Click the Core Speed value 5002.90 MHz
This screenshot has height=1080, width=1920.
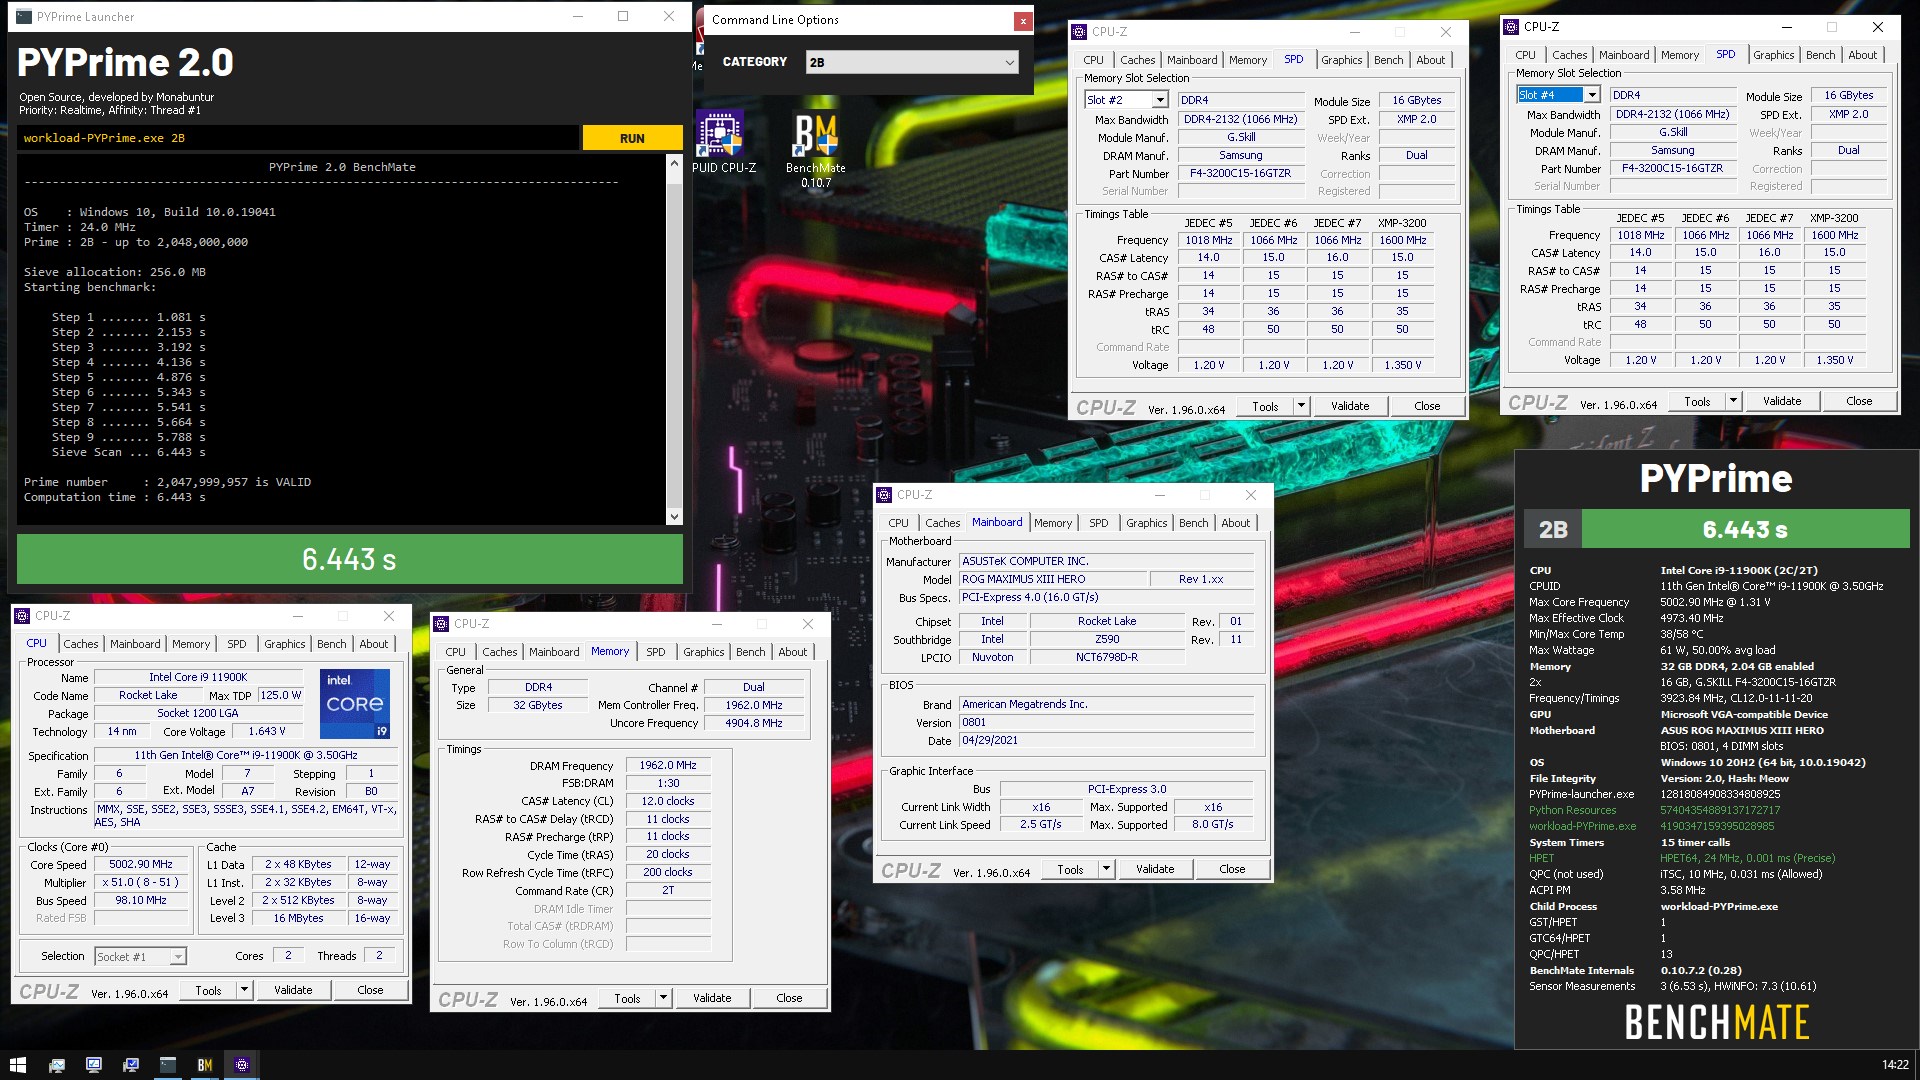141,864
